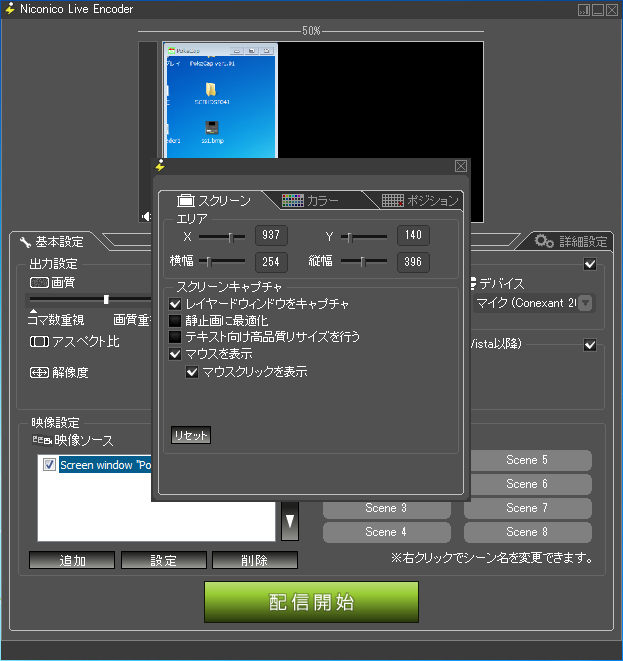Screen dimensions: 623x661
Task: Click the 解像度 resolution icon
Action: [x=39, y=373]
